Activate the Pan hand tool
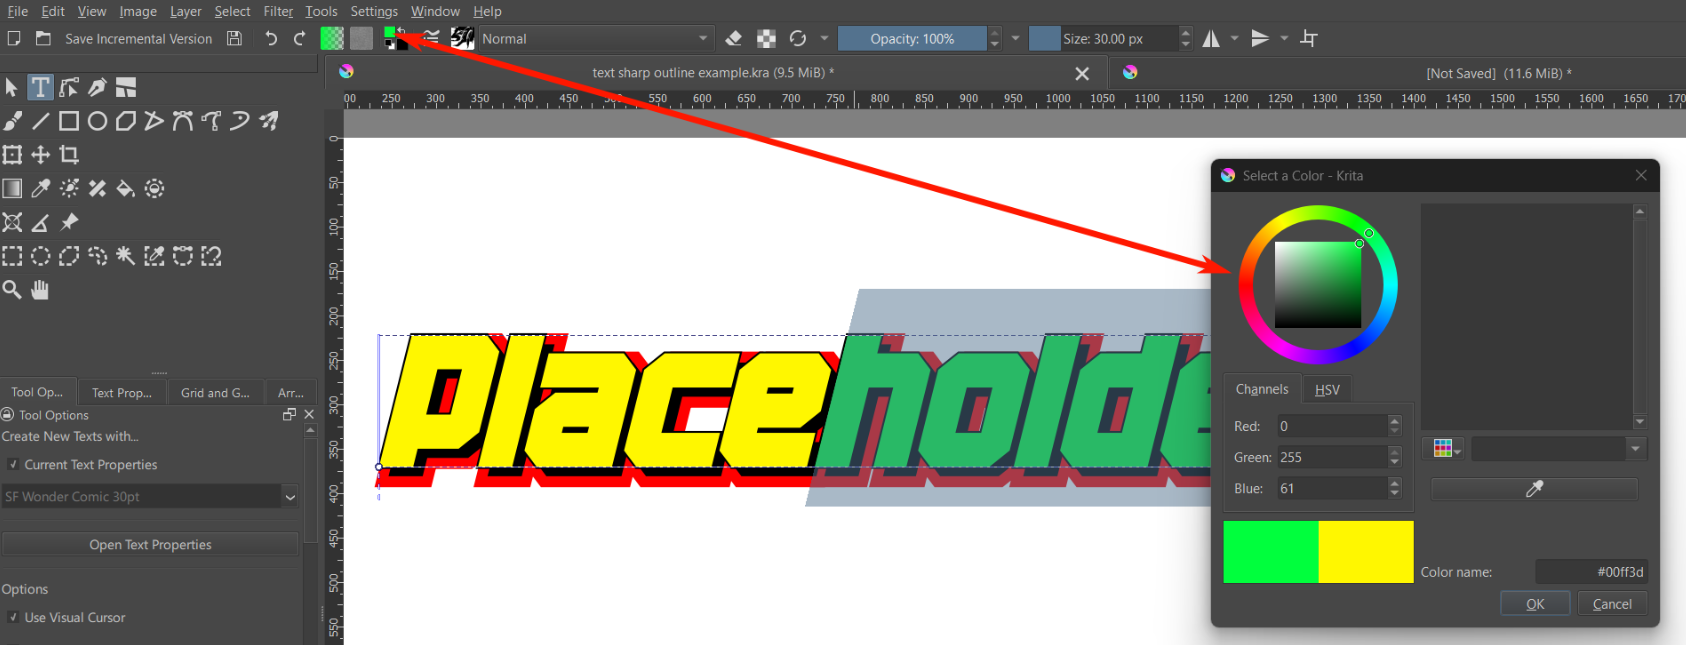 [40, 290]
